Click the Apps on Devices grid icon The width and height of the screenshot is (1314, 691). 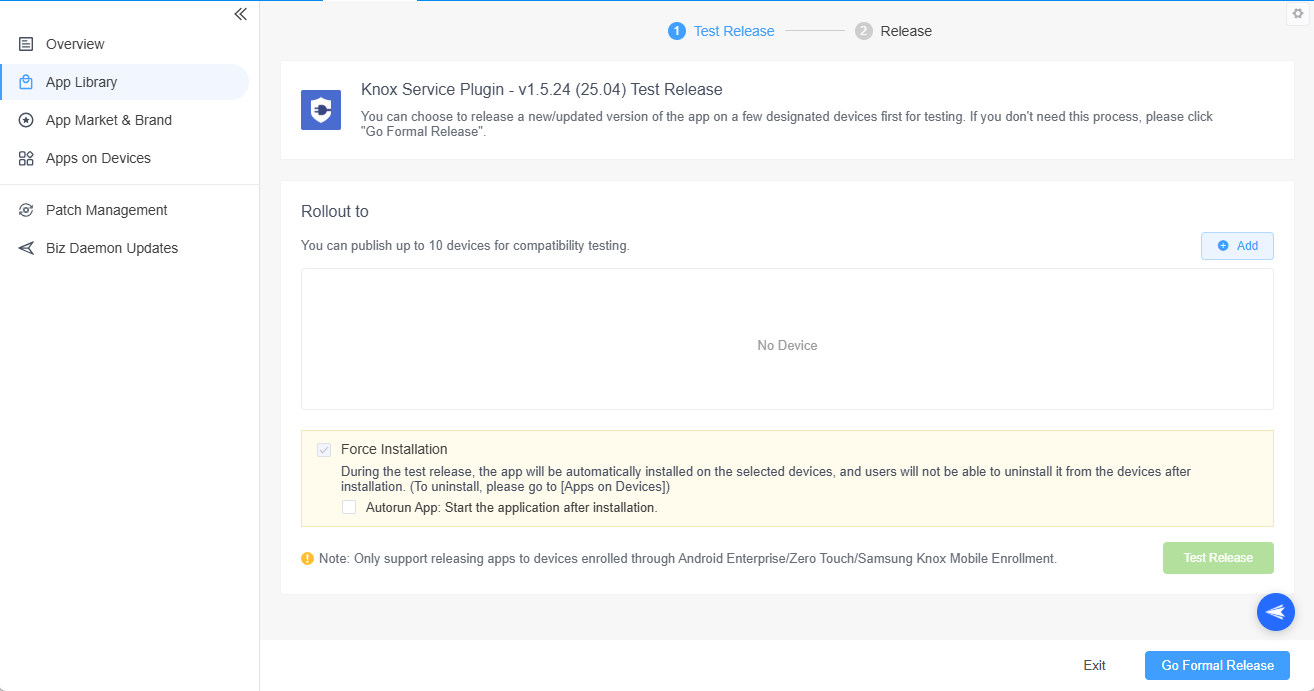pos(26,158)
